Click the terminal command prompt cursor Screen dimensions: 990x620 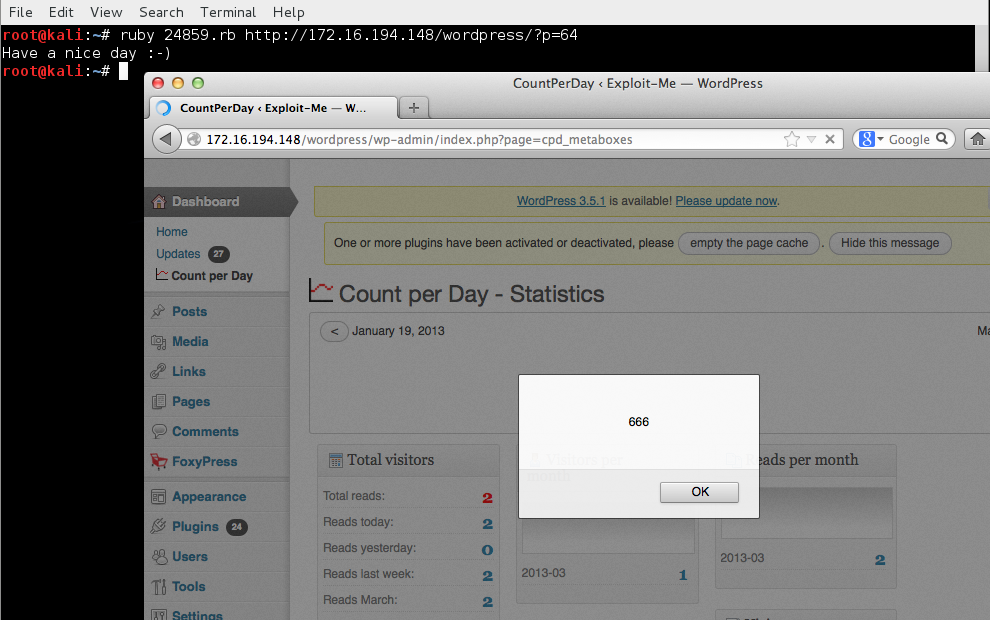[x=124, y=71]
